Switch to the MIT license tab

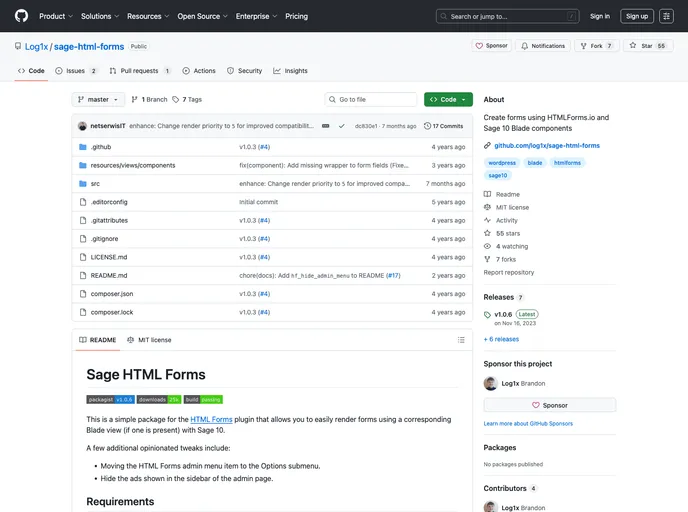point(149,340)
